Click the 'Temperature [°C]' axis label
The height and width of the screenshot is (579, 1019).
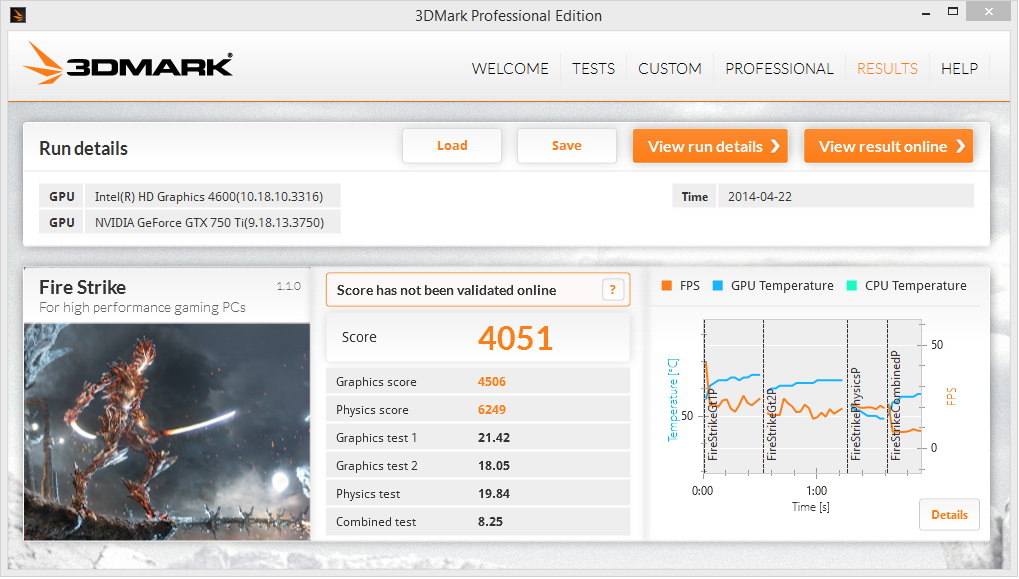pos(673,400)
